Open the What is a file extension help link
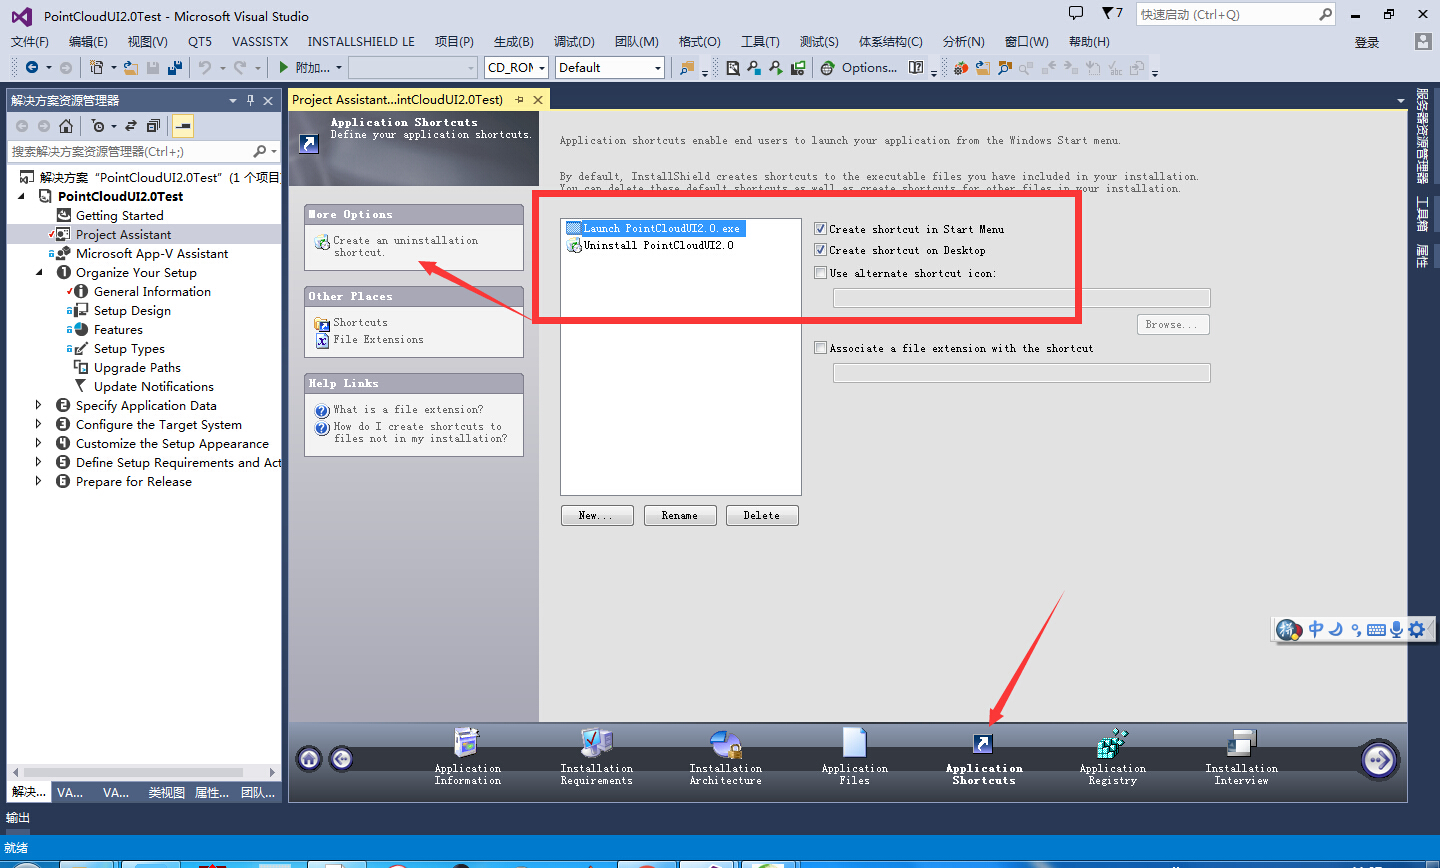The image size is (1440, 868). coord(408,410)
